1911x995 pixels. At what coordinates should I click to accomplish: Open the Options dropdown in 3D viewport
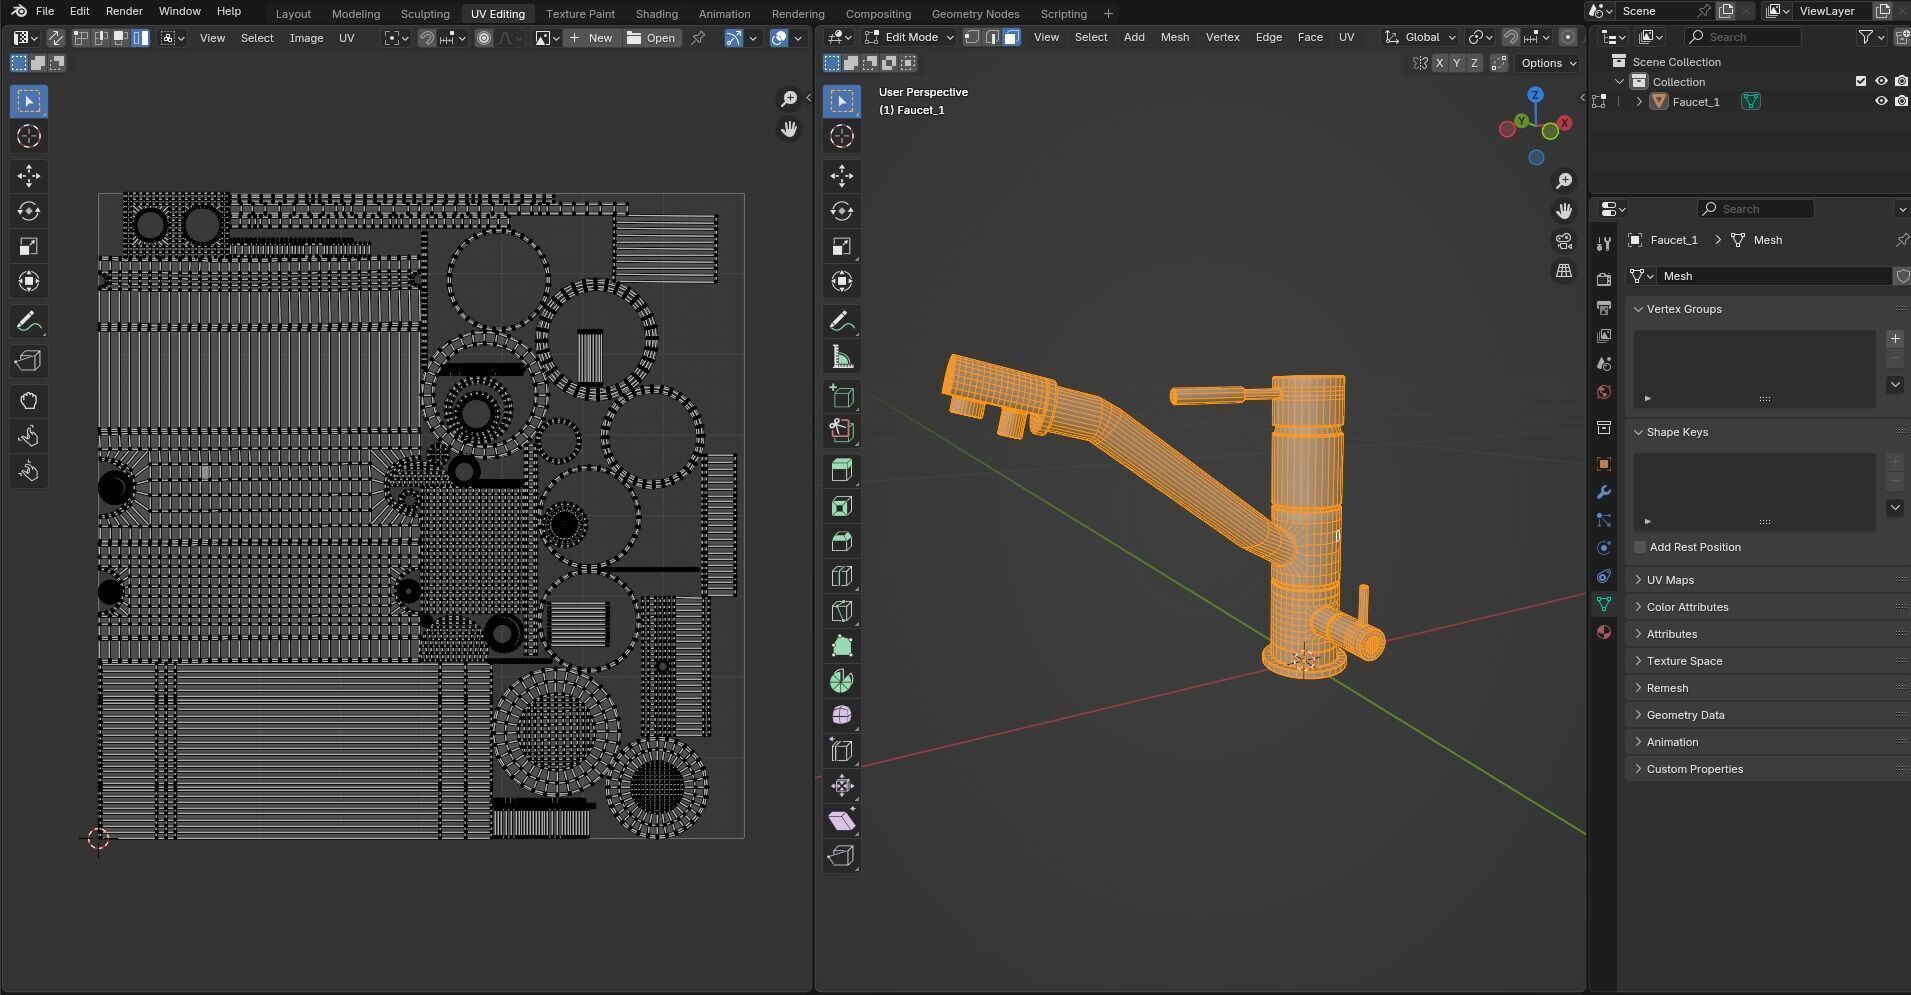[x=1548, y=63]
